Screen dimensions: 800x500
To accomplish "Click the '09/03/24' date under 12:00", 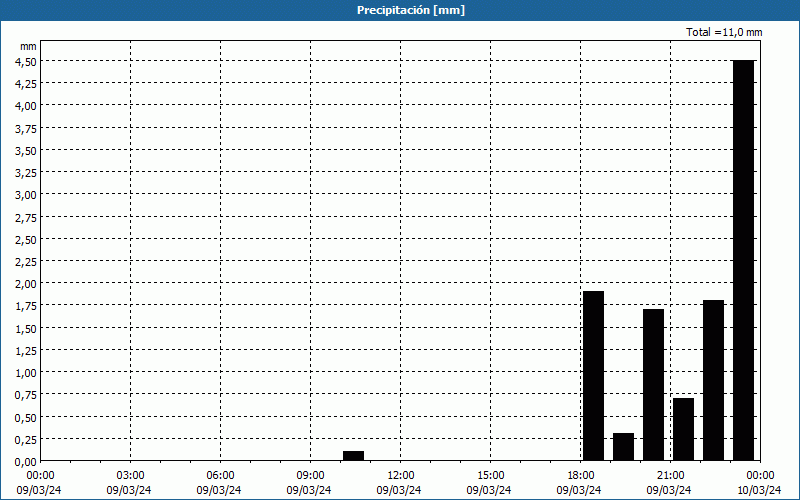I will tap(399, 490).
